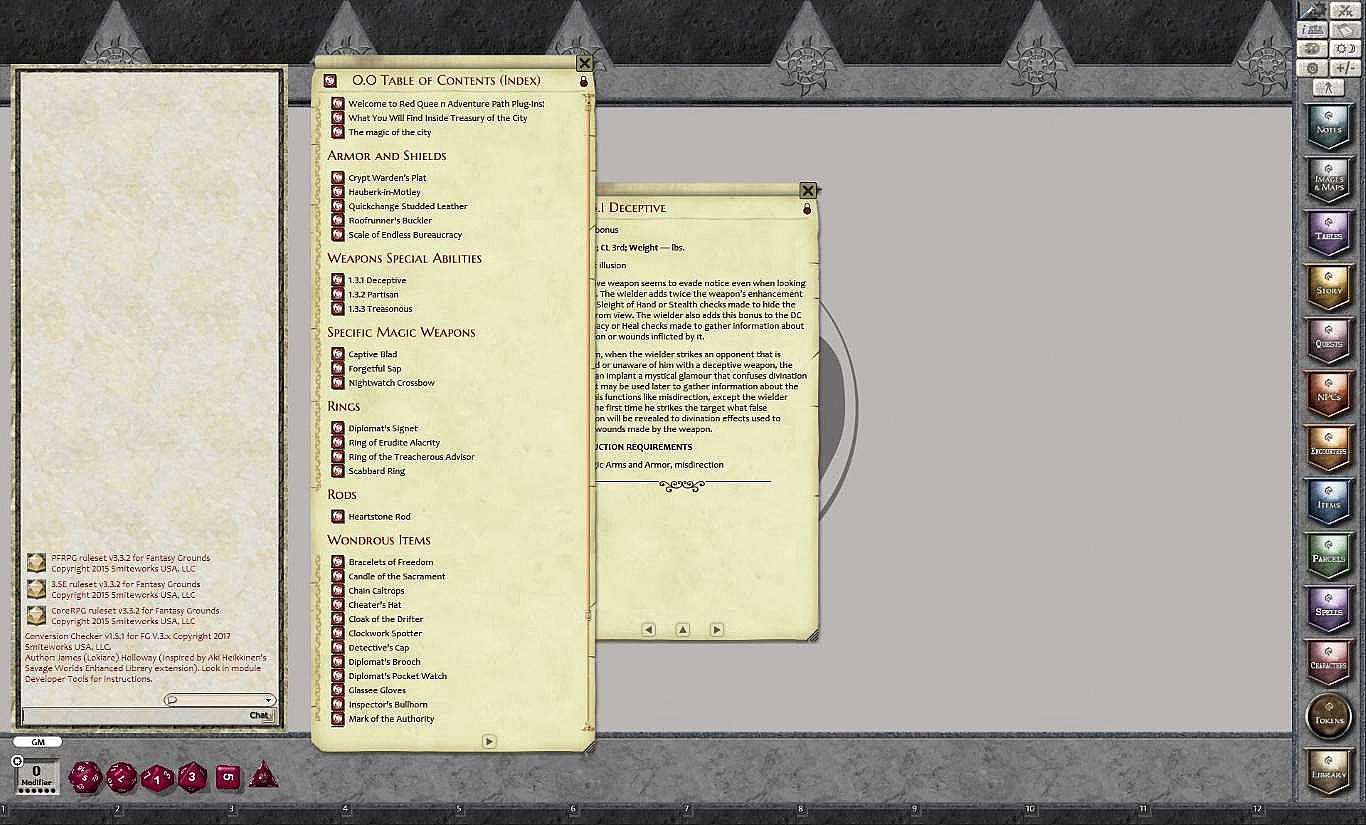Click previous arrow in Deceptive window

click(x=648, y=630)
